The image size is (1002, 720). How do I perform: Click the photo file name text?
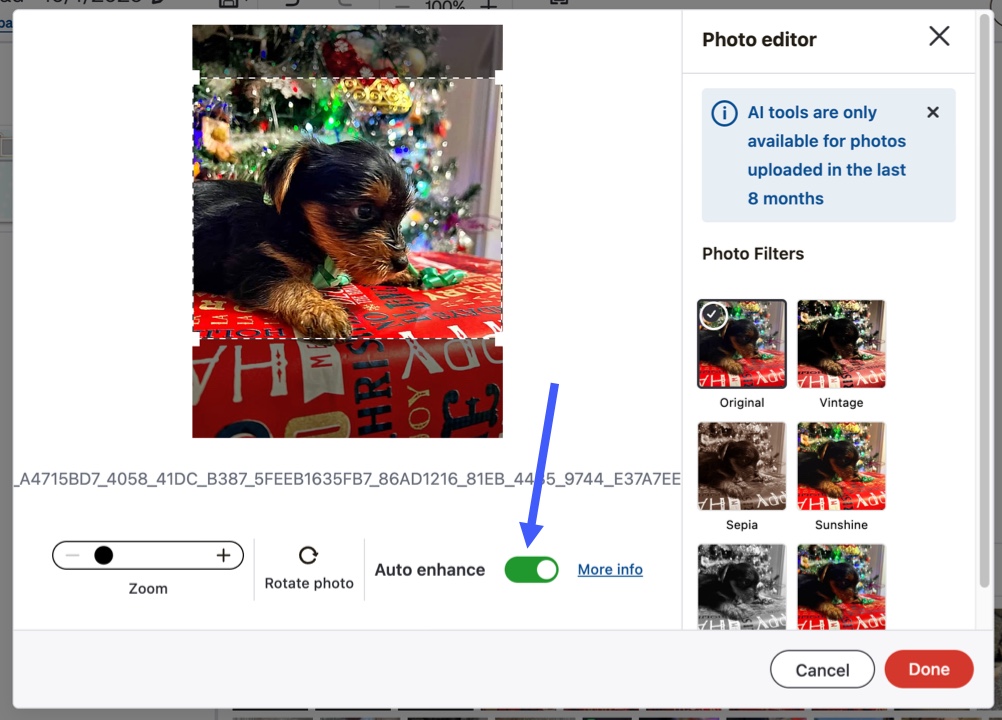348,479
